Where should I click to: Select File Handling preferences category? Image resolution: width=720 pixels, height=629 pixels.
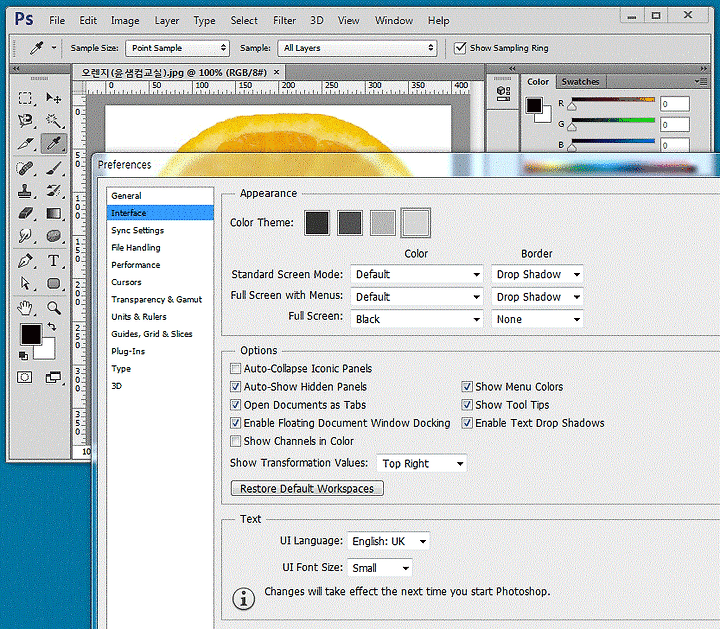(160, 247)
